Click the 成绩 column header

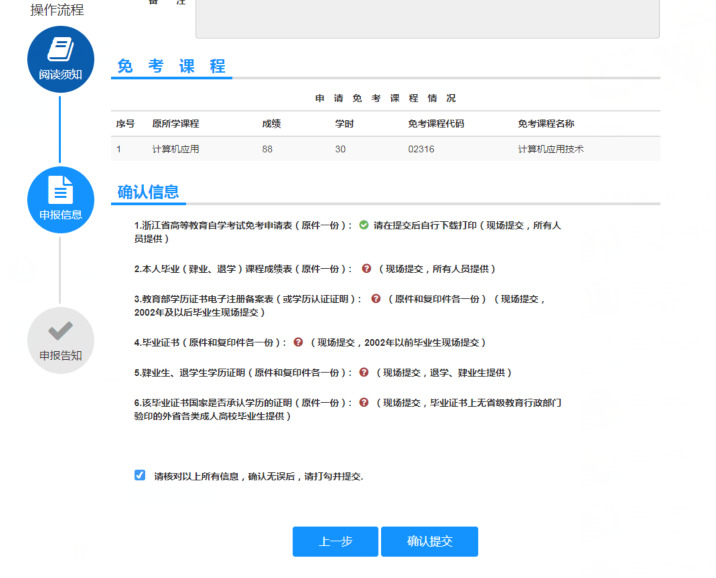click(x=272, y=124)
